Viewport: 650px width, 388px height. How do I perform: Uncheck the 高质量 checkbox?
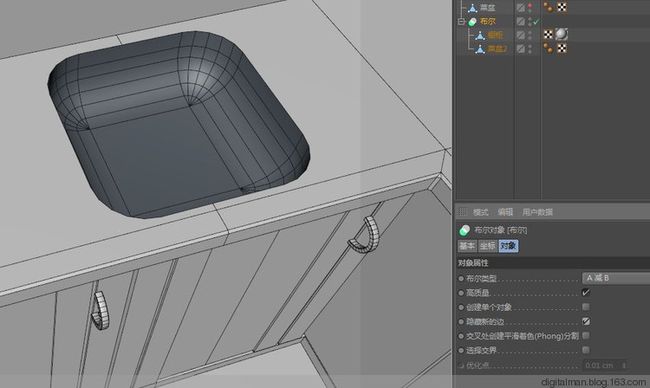click(x=586, y=293)
